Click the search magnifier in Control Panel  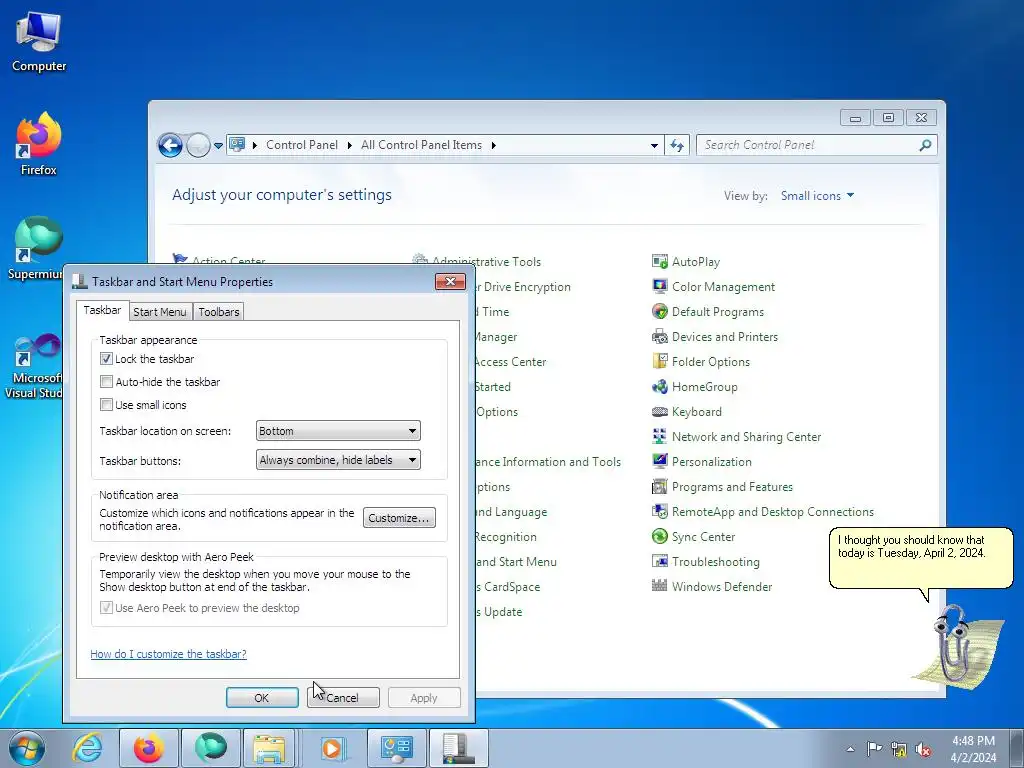925,145
